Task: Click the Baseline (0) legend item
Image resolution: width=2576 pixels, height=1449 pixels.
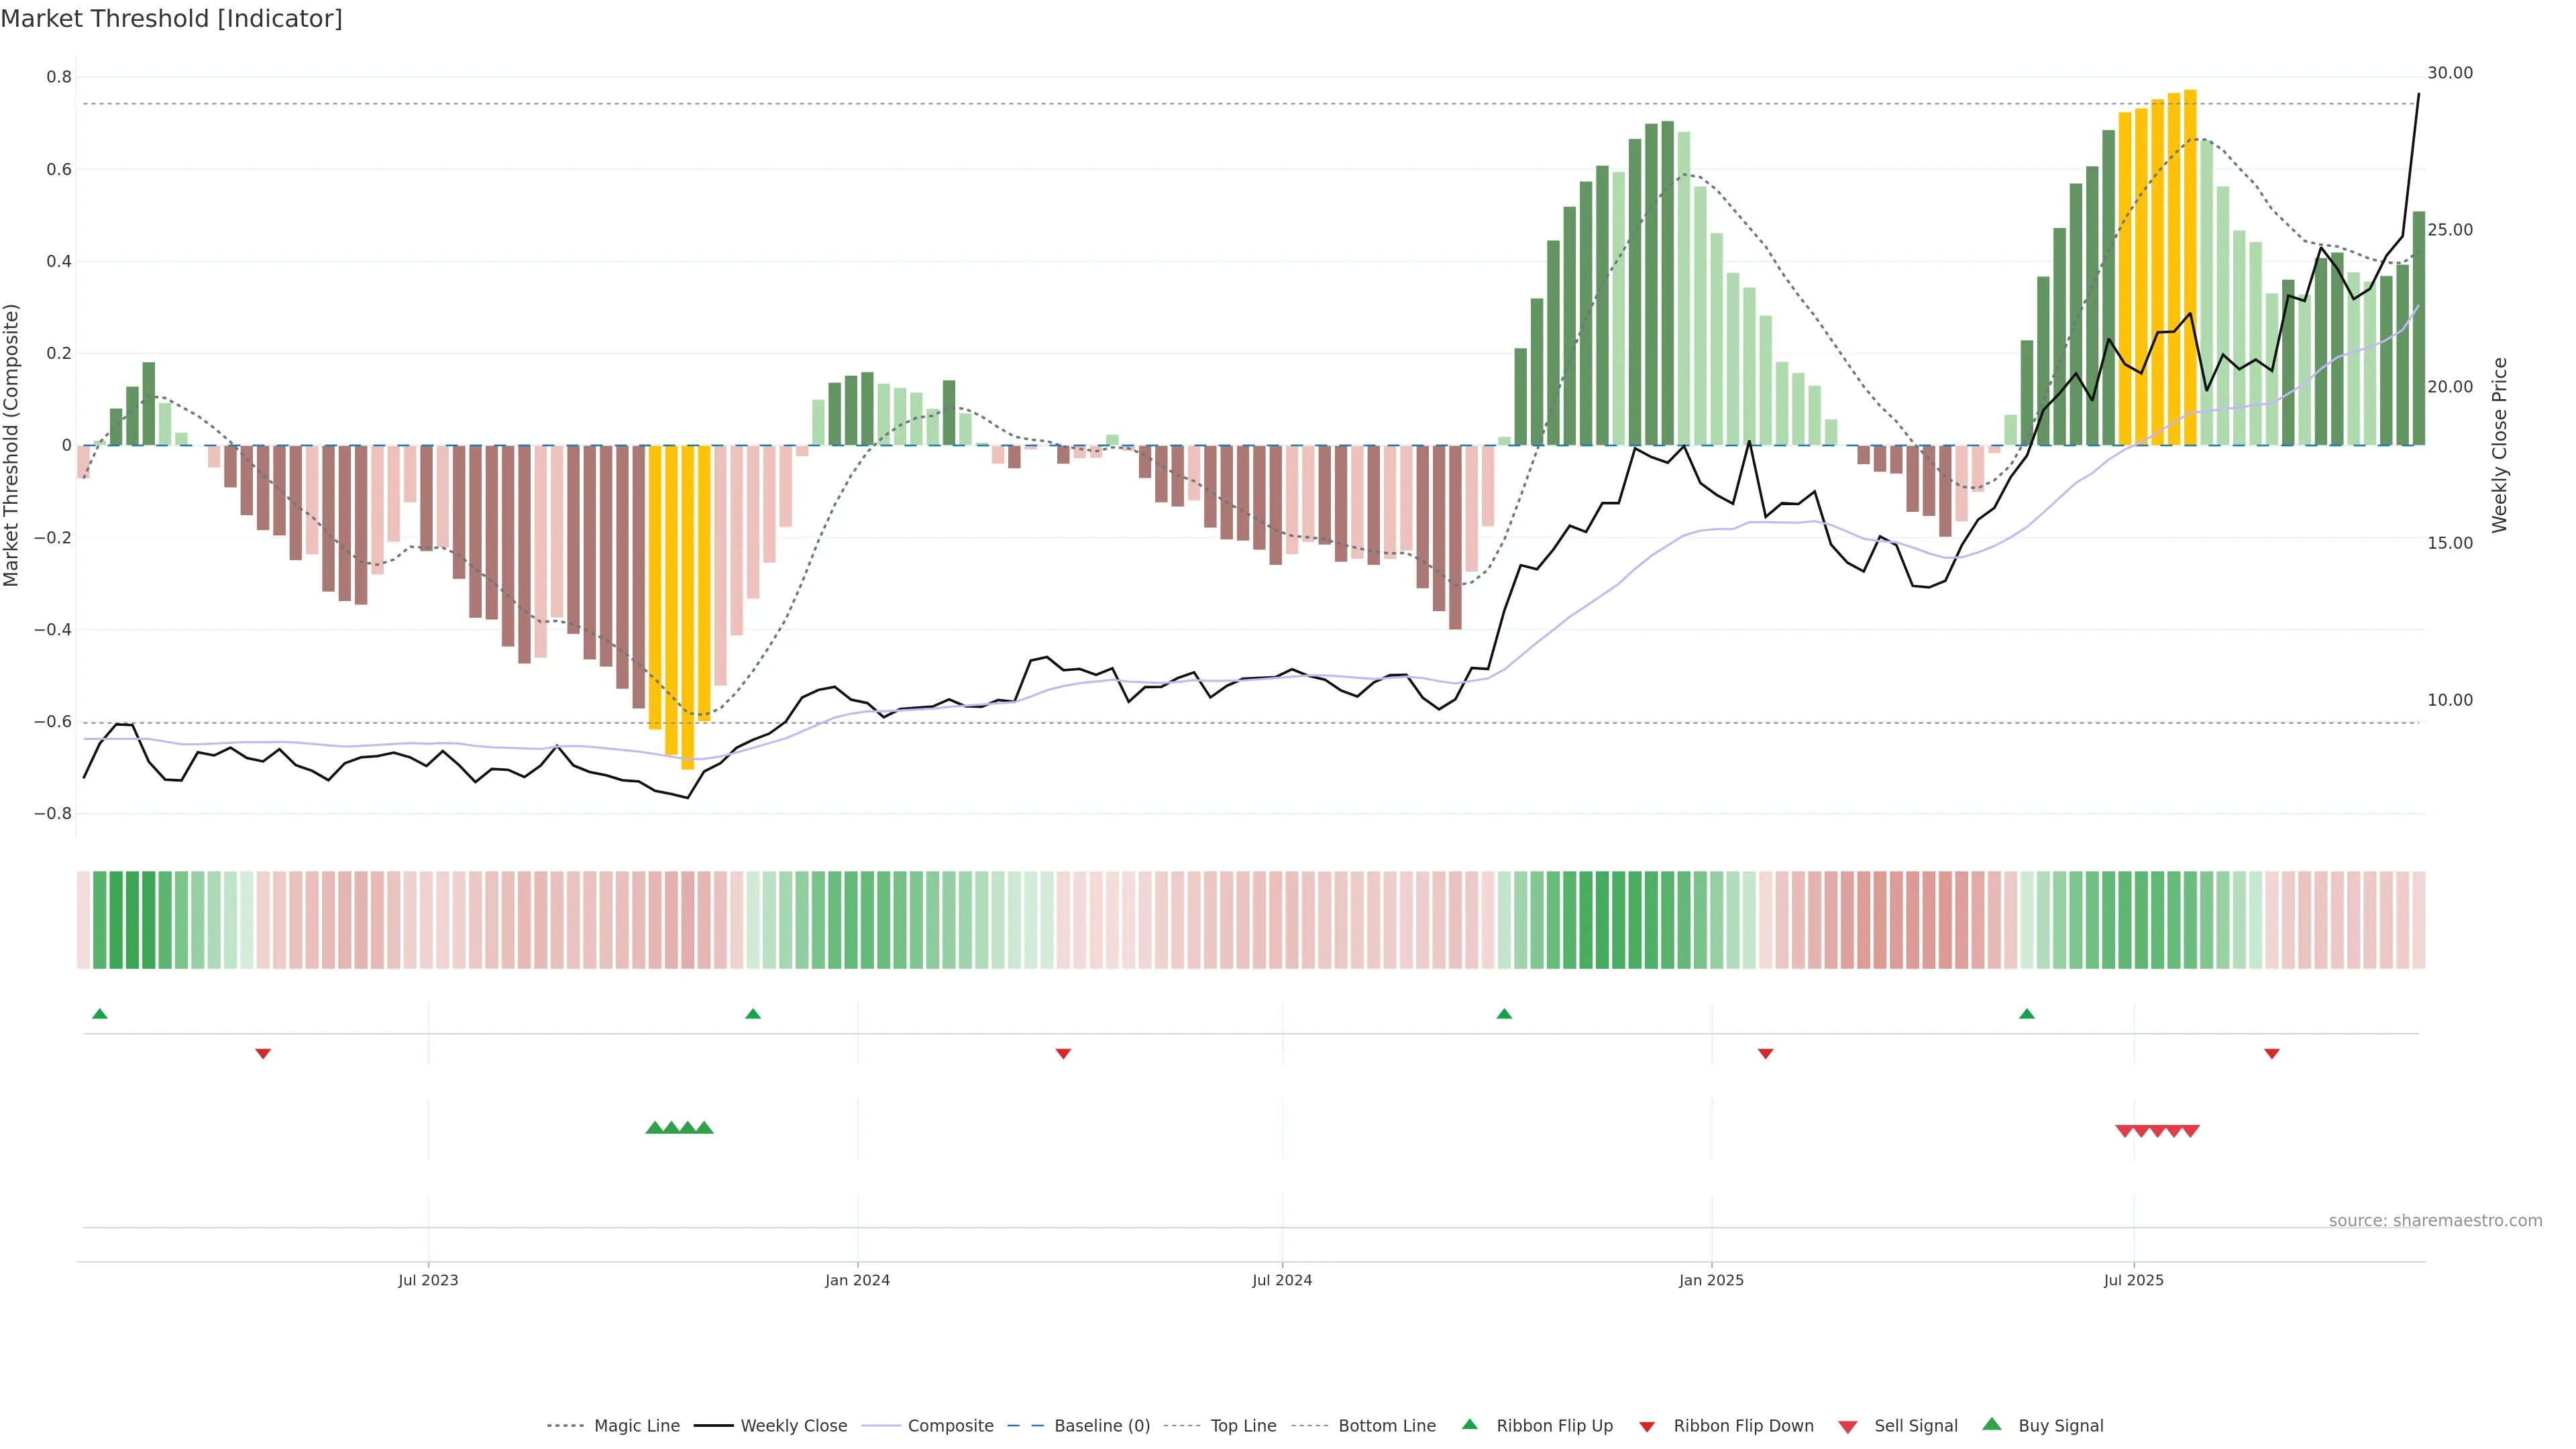Action: coord(1101,1426)
